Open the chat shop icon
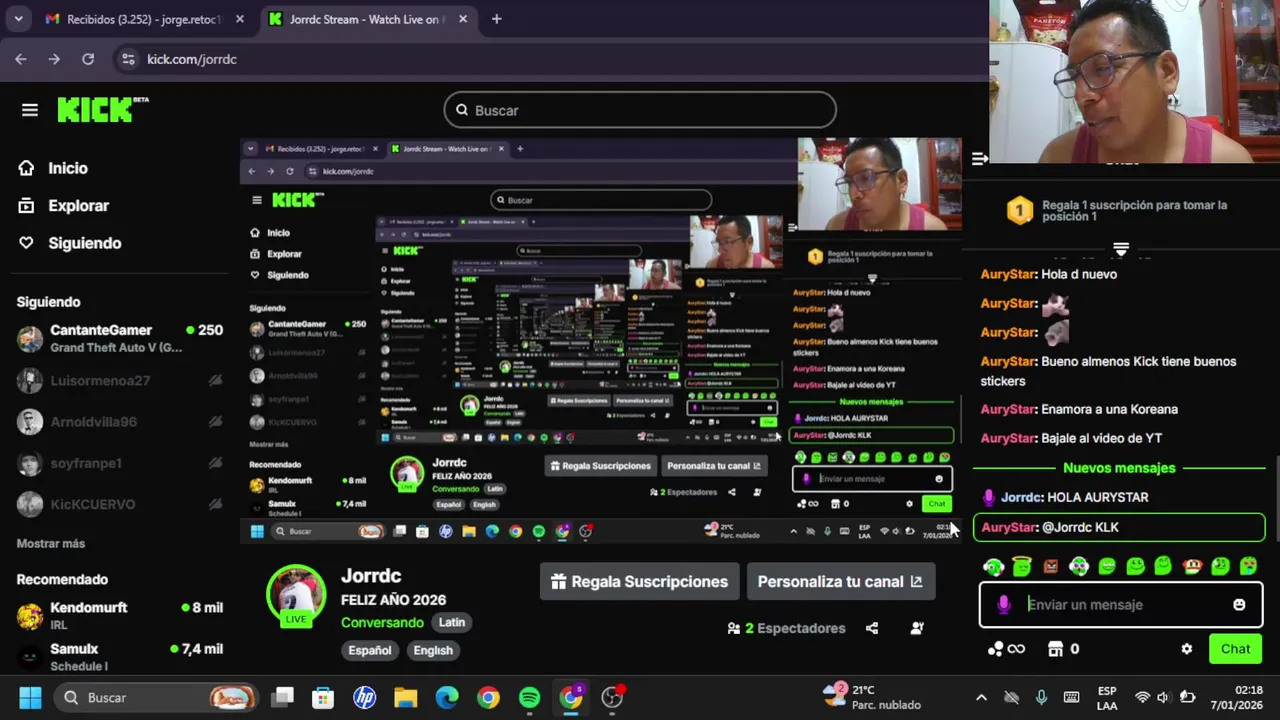This screenshot has height=720, width=1280. coord(1055,649)
